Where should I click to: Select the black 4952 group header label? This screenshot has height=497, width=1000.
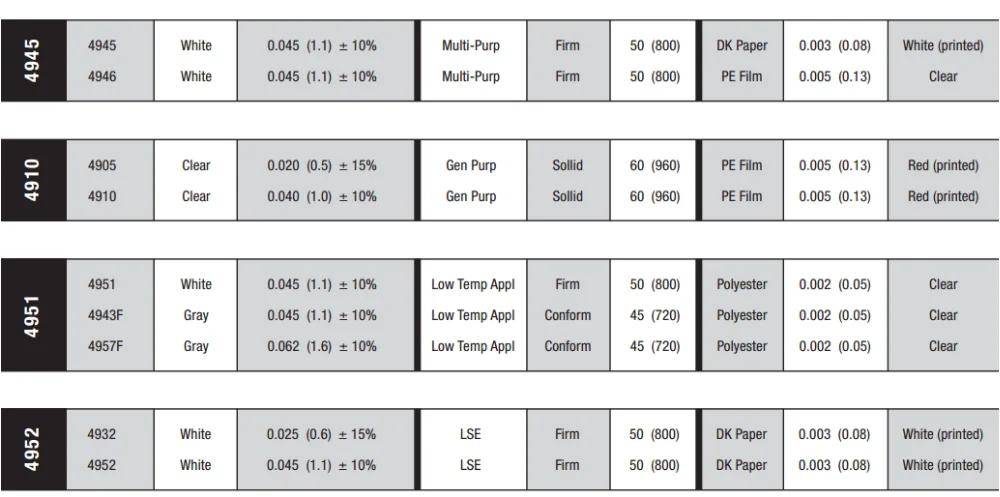click(33, 449)
